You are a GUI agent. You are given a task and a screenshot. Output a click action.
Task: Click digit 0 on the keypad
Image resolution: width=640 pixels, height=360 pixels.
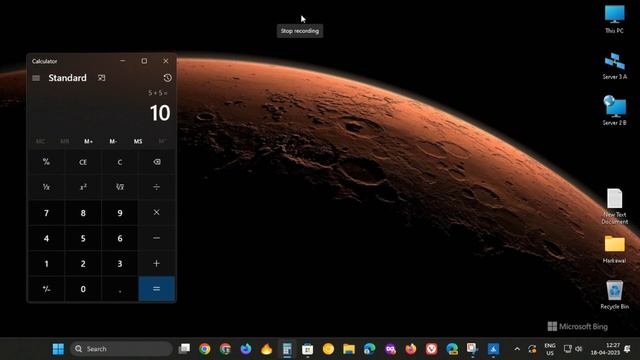(x=83, y=289)
